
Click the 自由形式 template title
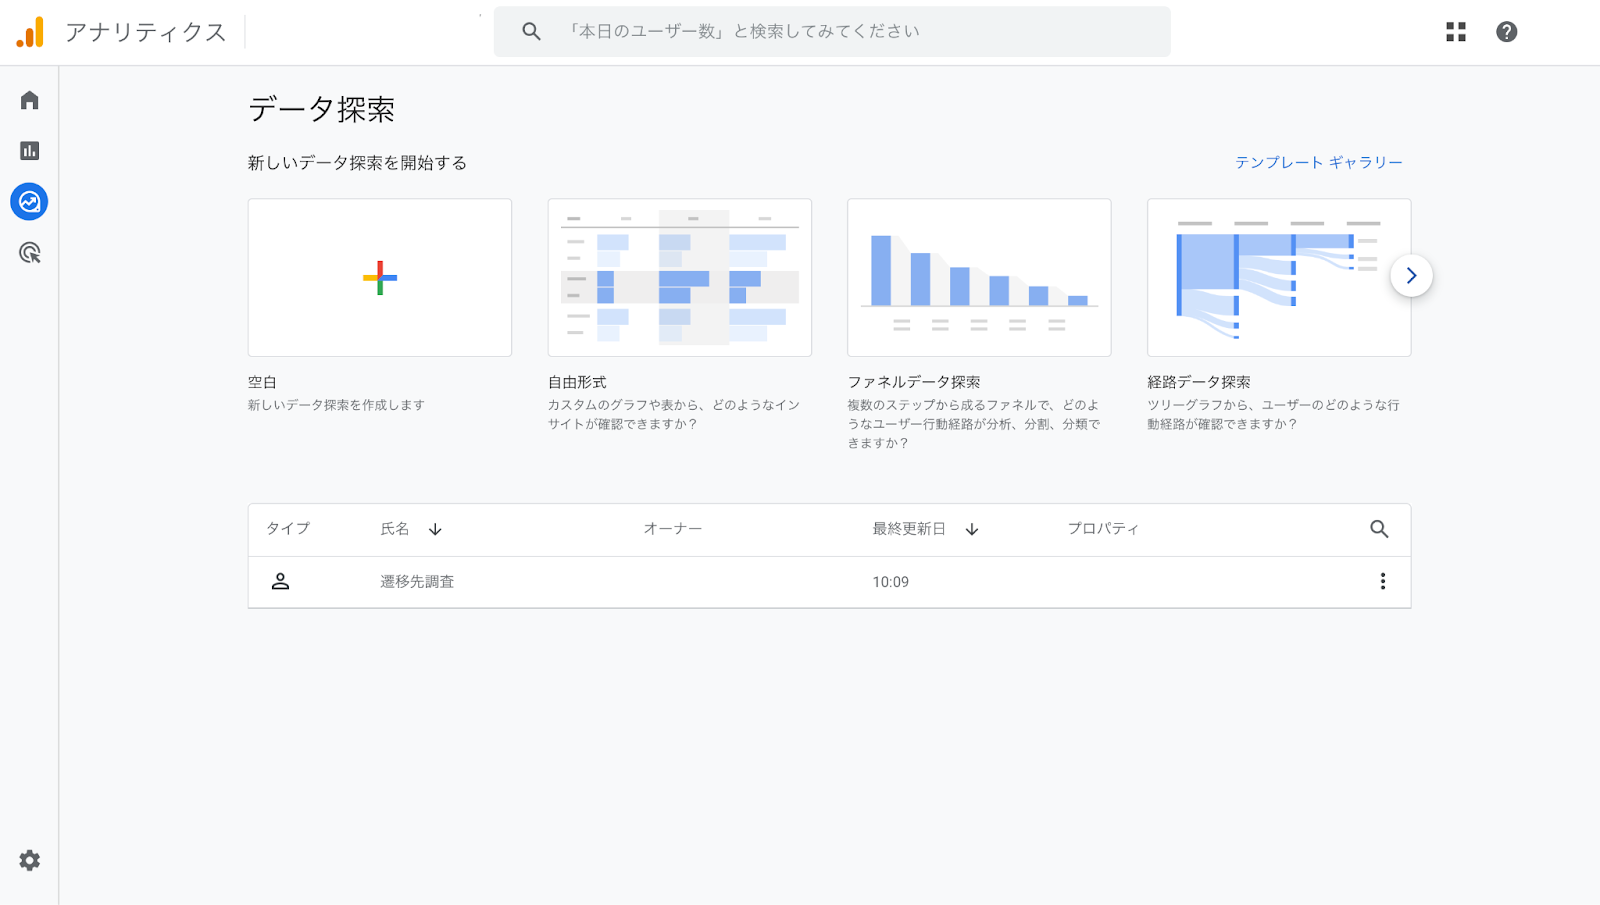[x=577, y=382]
